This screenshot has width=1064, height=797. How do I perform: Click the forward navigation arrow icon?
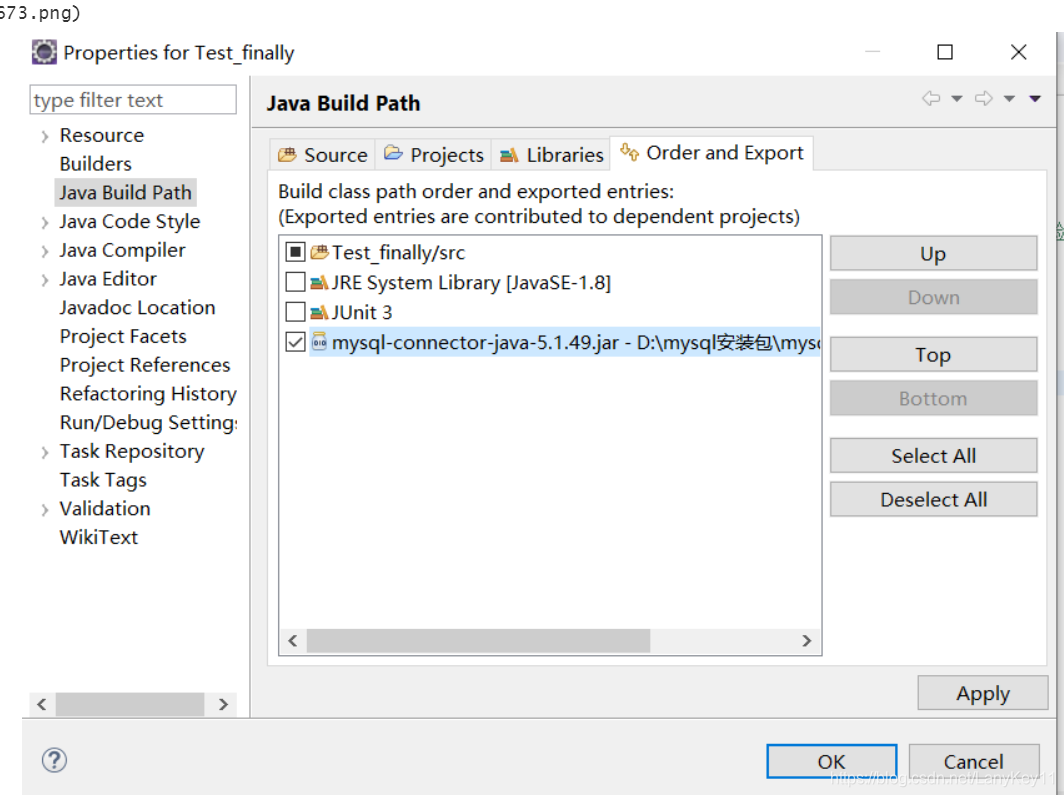[x=984, y=99]
